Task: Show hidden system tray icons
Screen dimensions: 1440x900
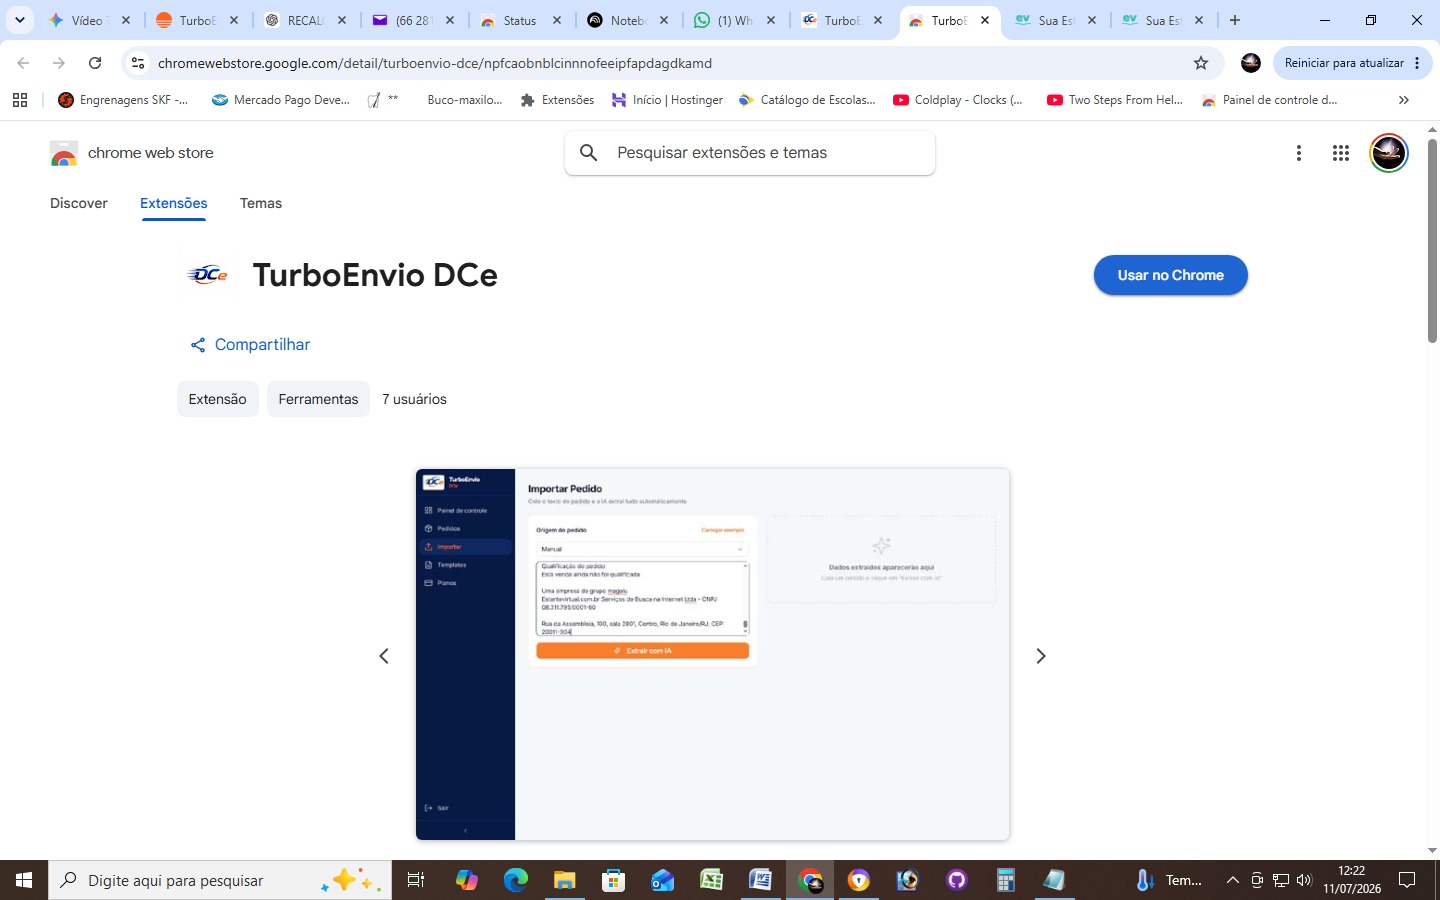Action: click(1233, 880)
